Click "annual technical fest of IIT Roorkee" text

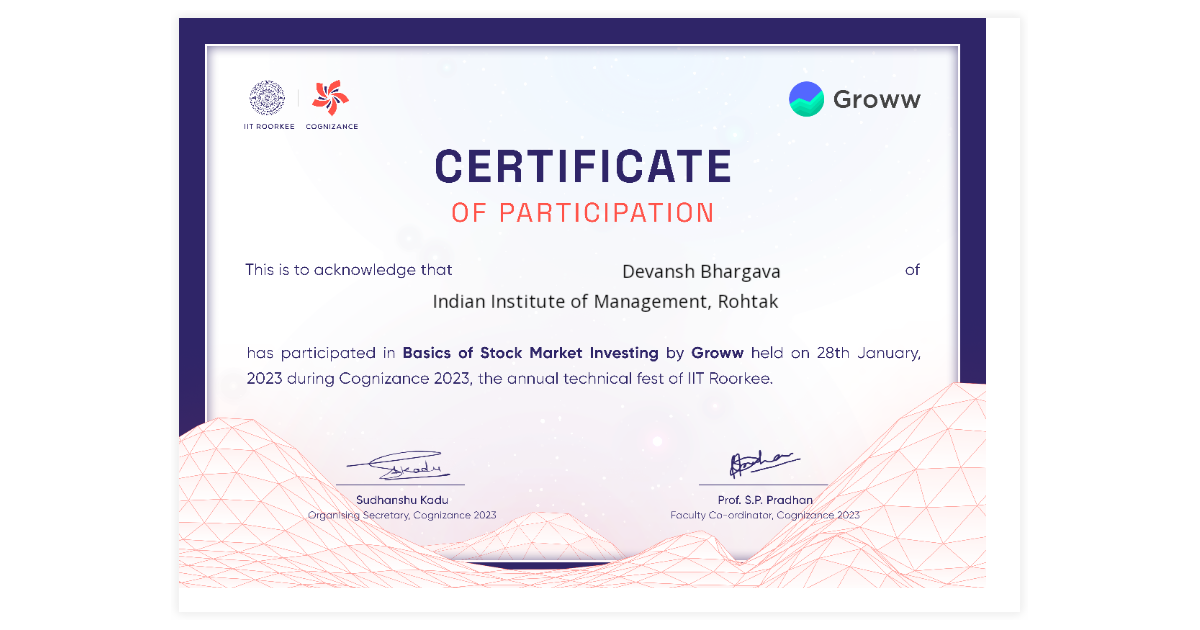pyautogui.click(x=640, y=379)
